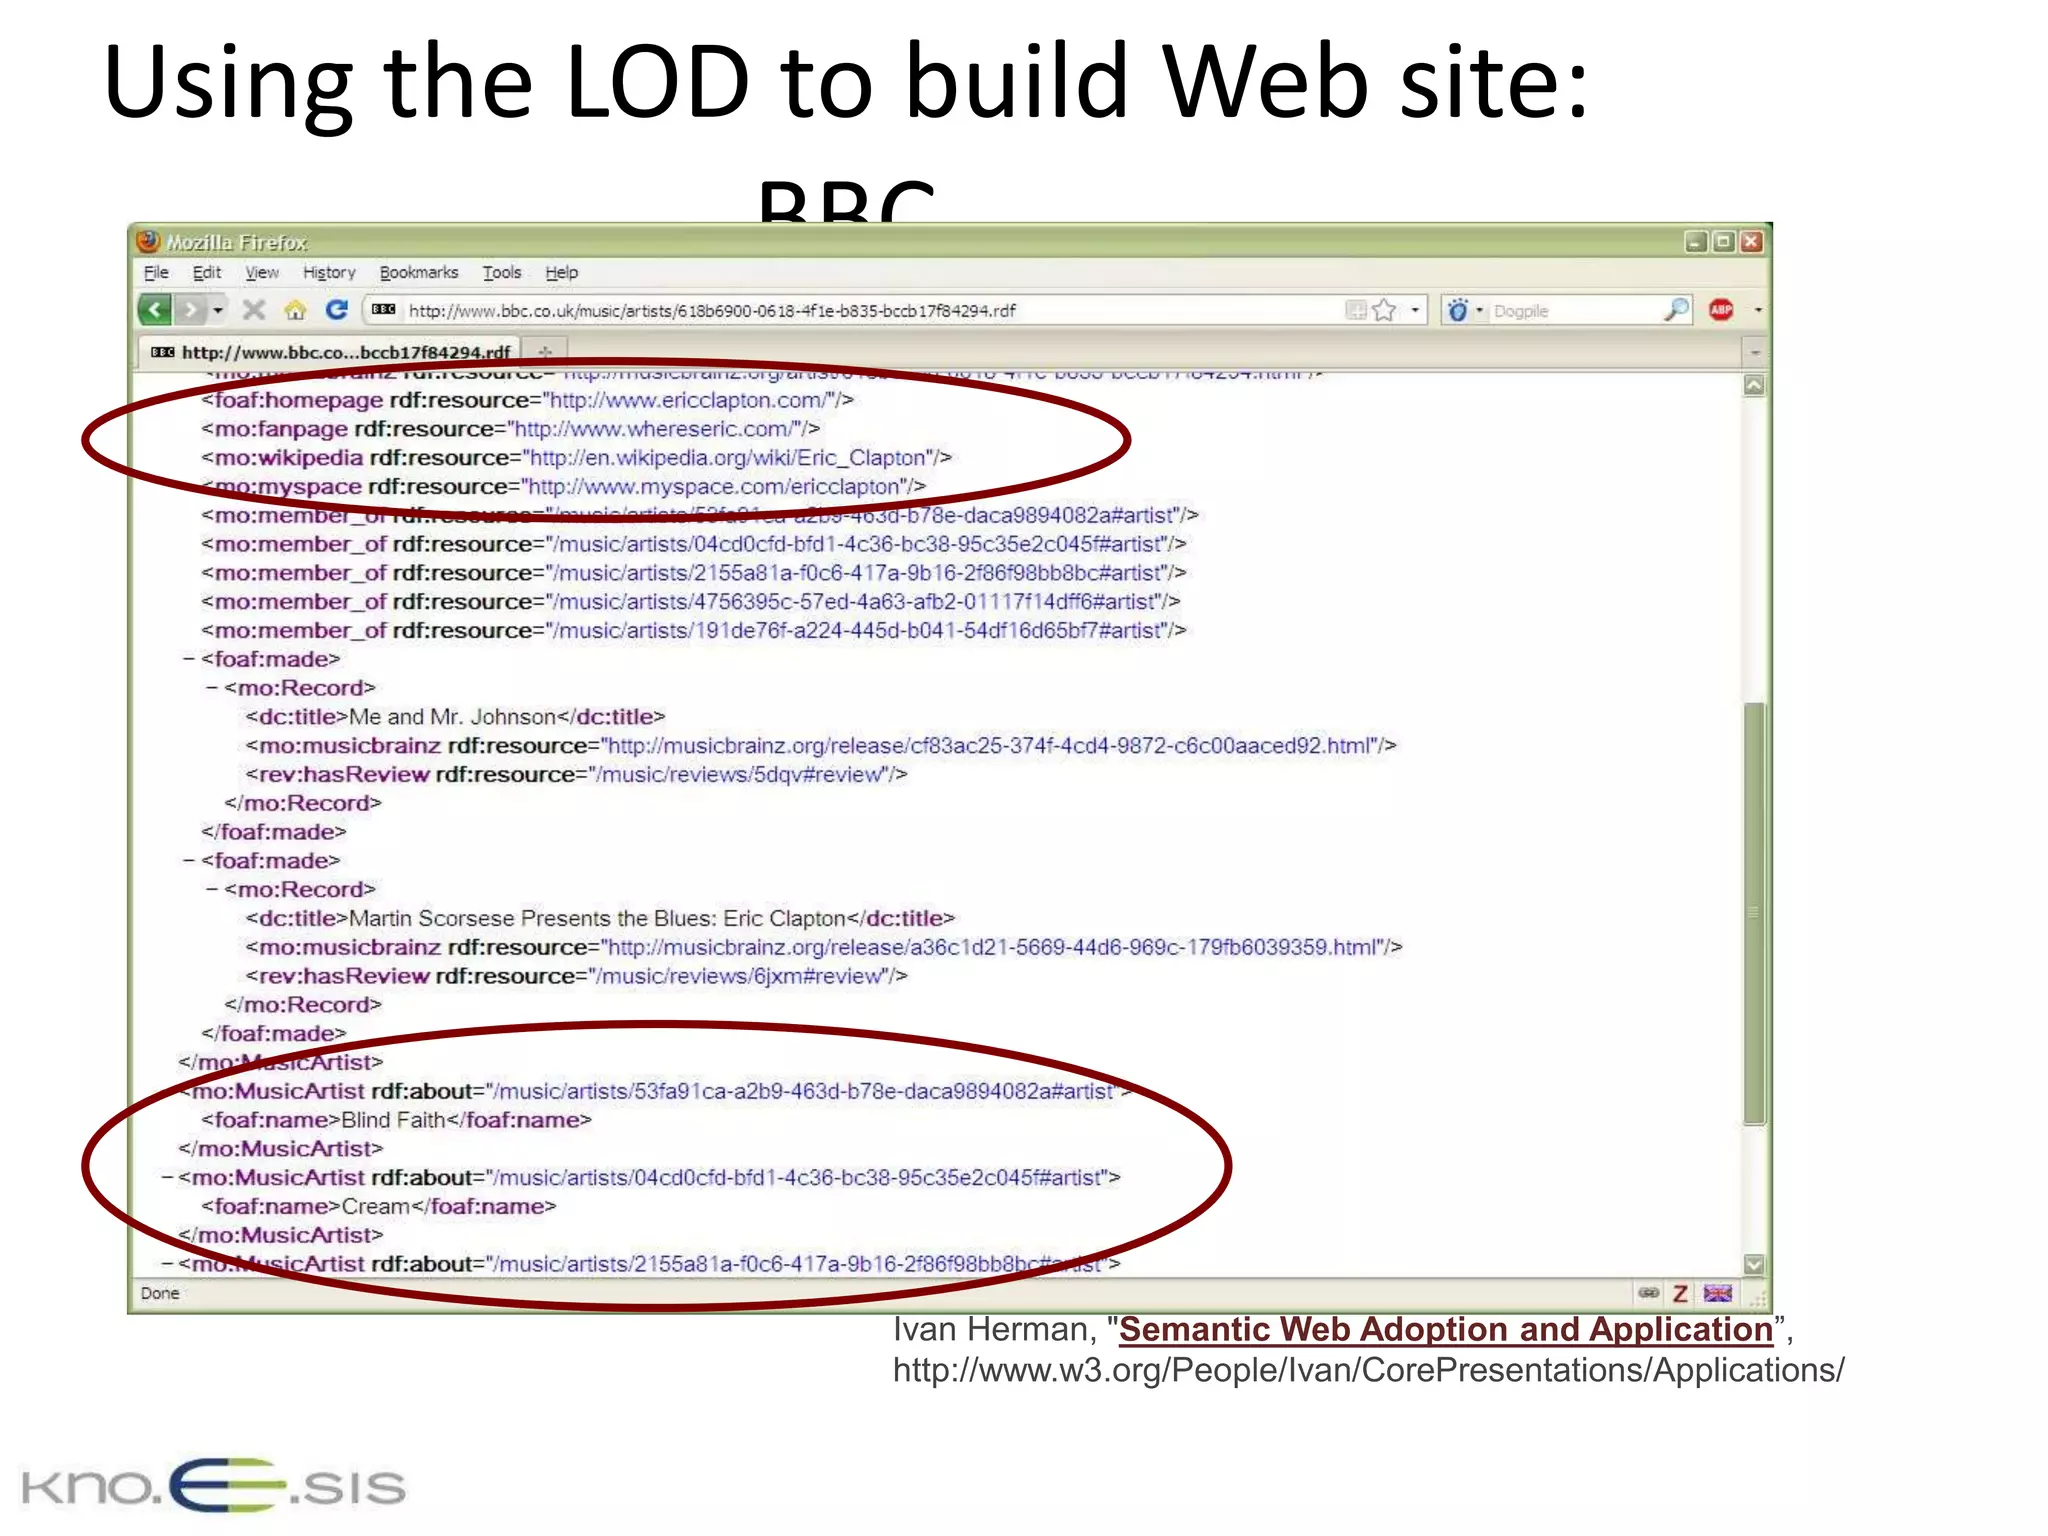The height and width of the screenshot is (1536, 2048).
Task: Click the page feed icon beside the star
Action: tap(1356, 311)
